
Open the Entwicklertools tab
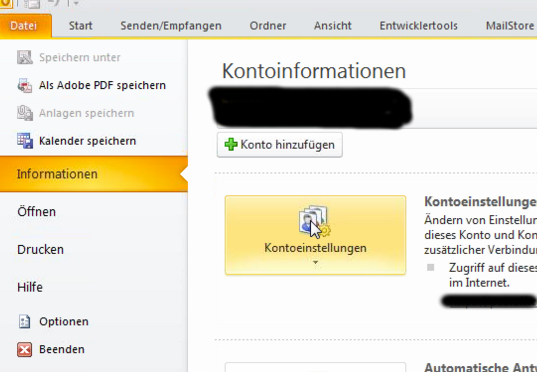[419, 26]
